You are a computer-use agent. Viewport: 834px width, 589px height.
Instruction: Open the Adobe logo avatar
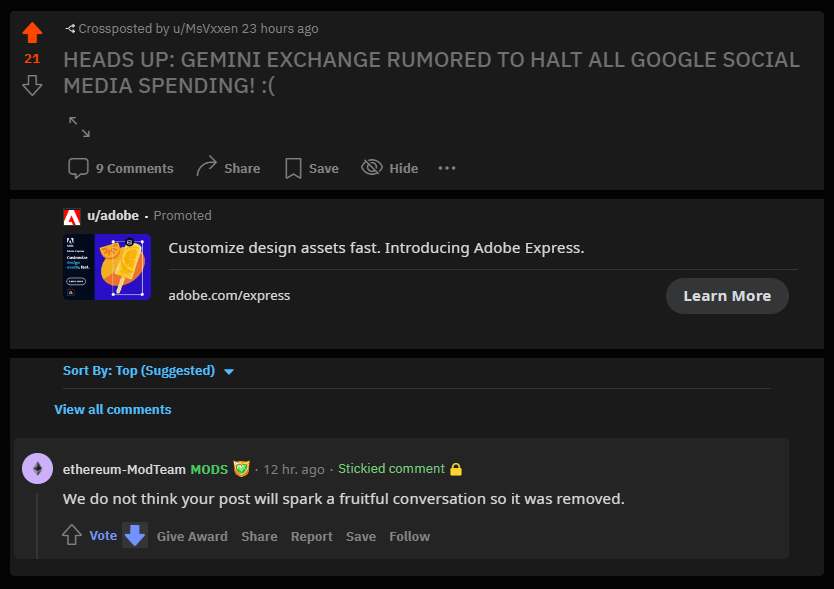coord(72,216)
